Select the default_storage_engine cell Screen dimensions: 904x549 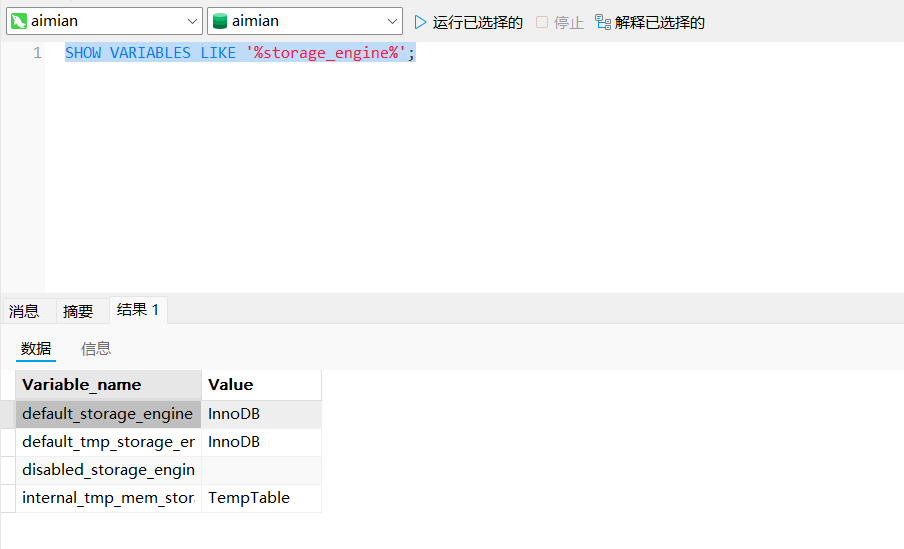pyautogui.click(x=108, y=414)
